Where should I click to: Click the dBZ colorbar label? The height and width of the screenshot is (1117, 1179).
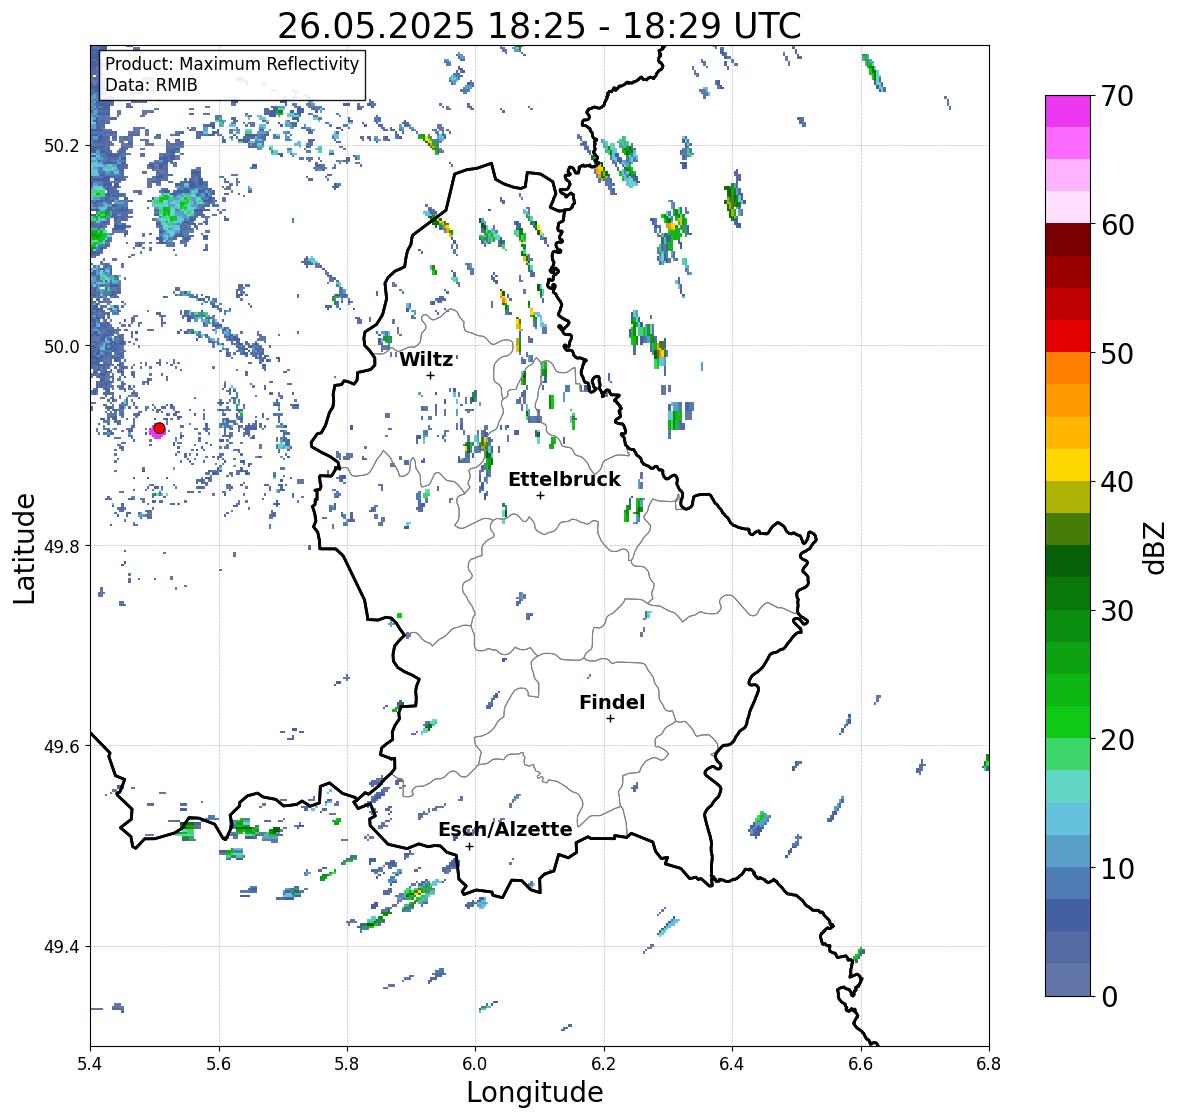click(x=1156, y=548)
